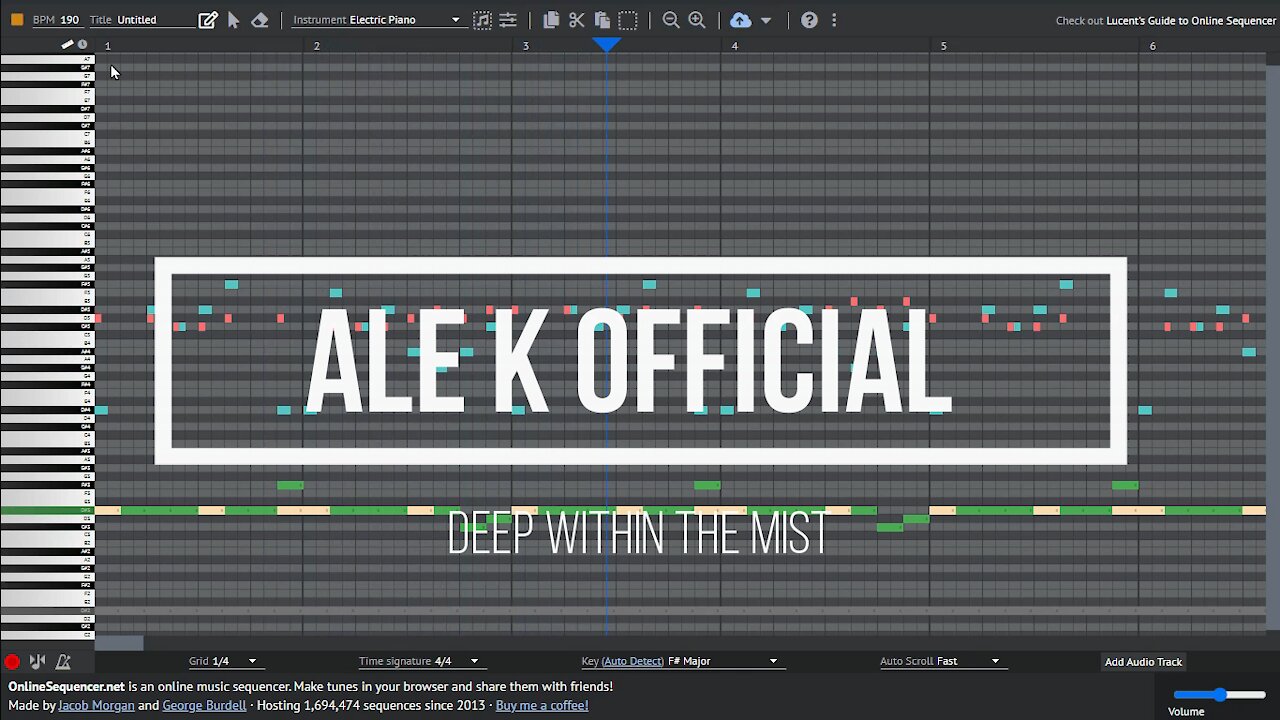
Task: Open Lucent's Guide to Online Sequencer link
Action: 1191,20
